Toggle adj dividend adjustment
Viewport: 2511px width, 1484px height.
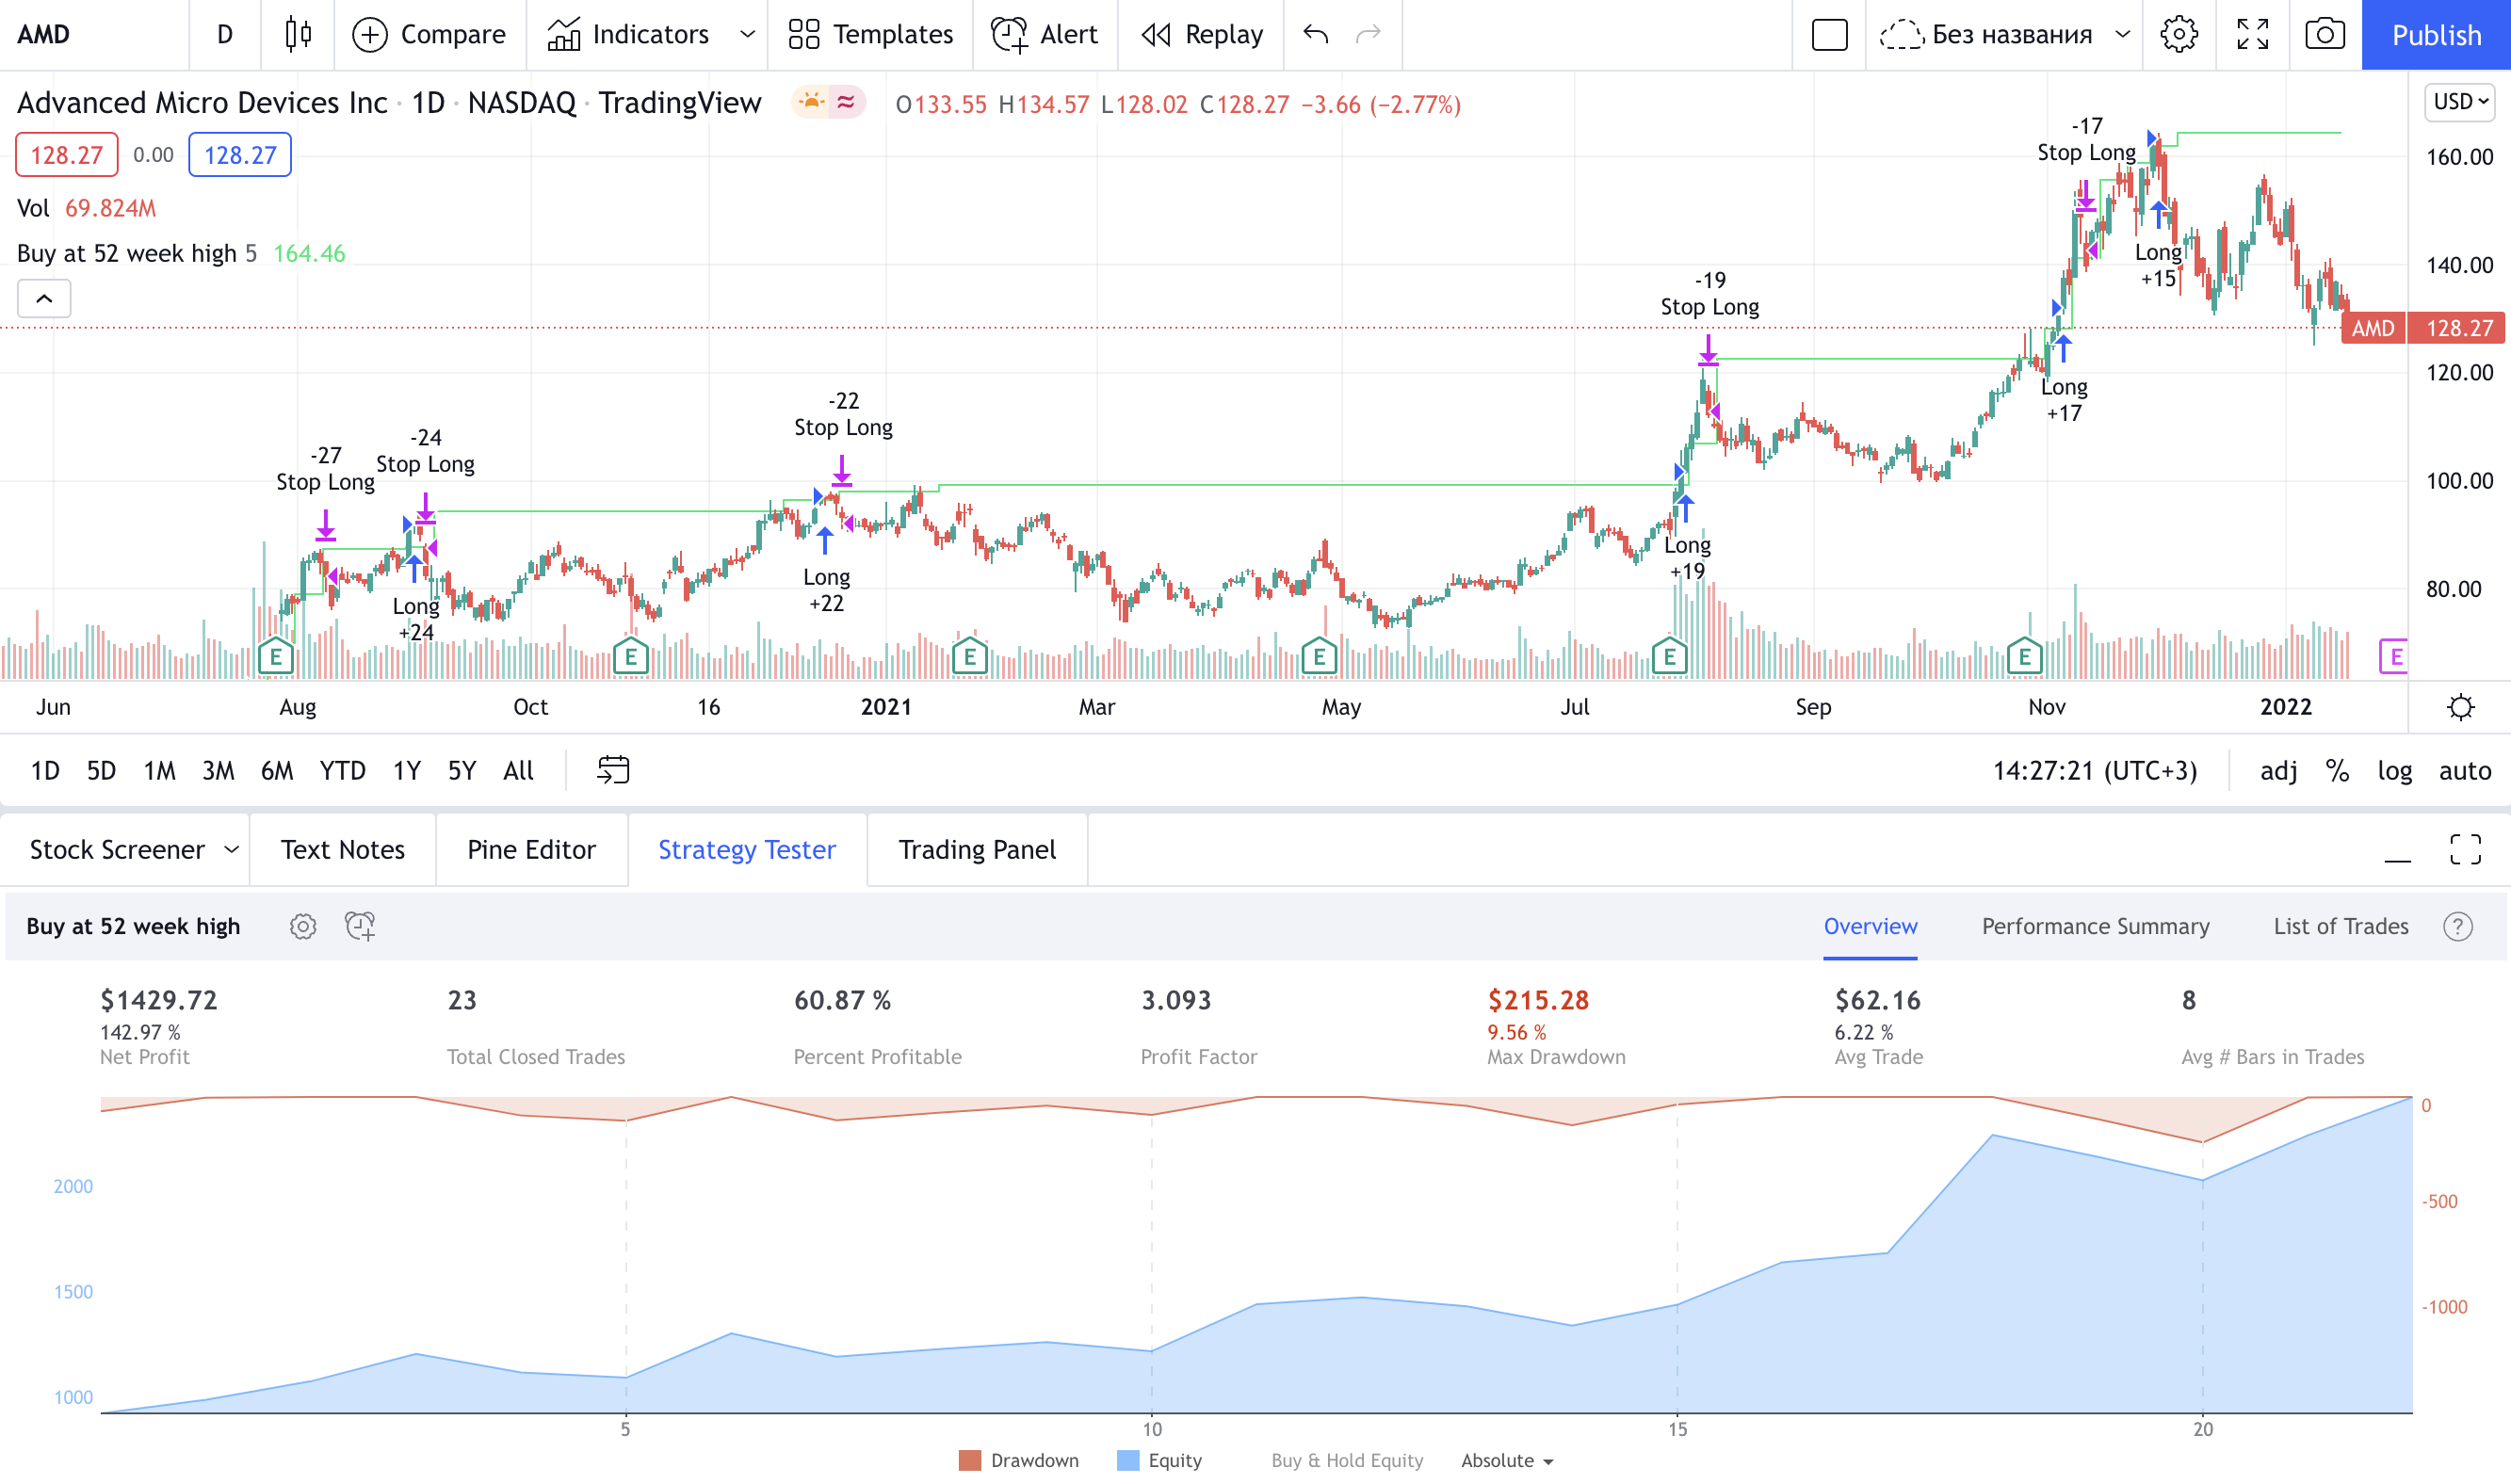click(x=2278, y=771)
